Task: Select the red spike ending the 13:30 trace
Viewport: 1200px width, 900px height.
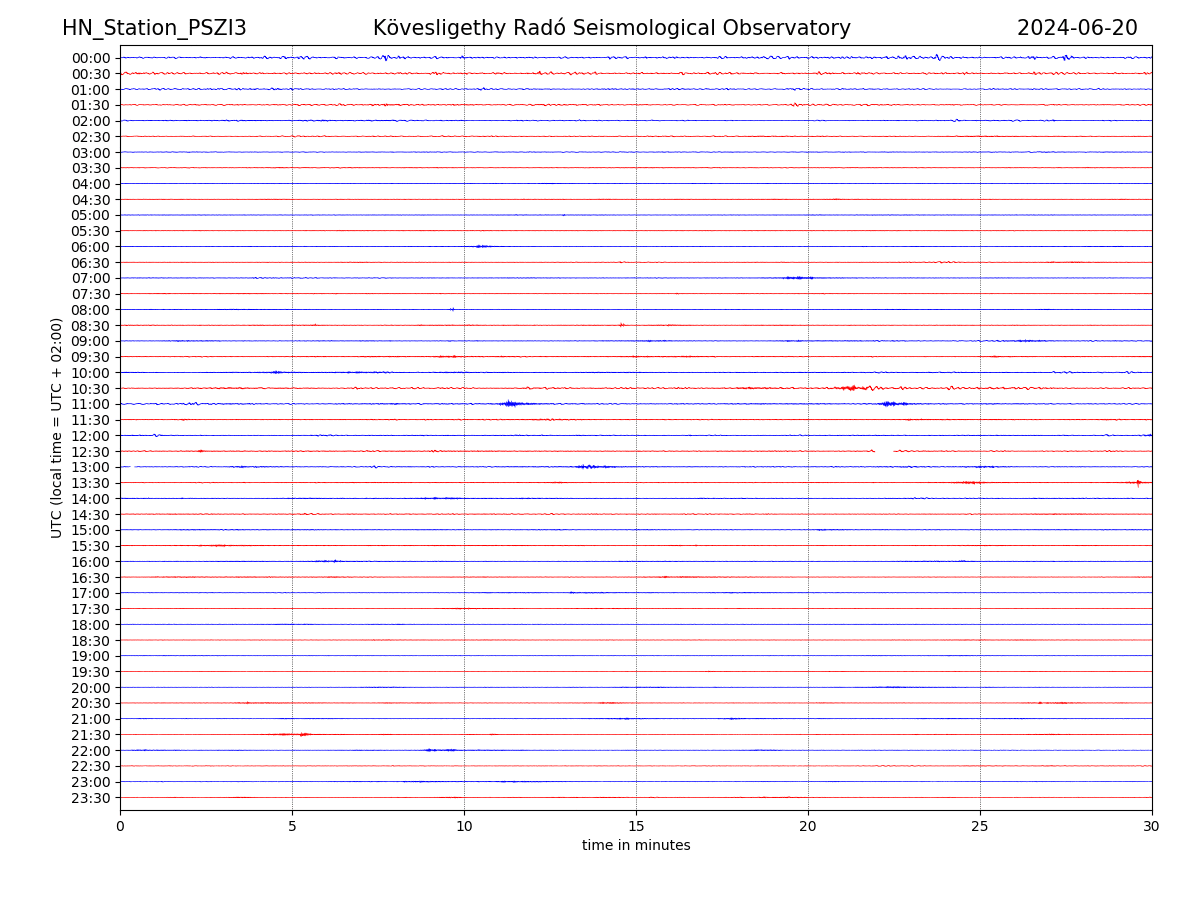Action: click(x=1138, y=483)
